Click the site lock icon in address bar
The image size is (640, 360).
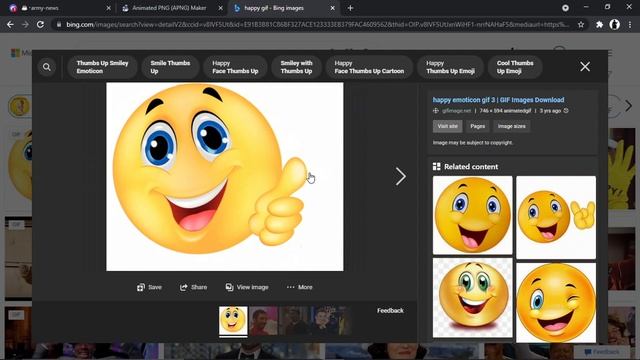[59, 24]
